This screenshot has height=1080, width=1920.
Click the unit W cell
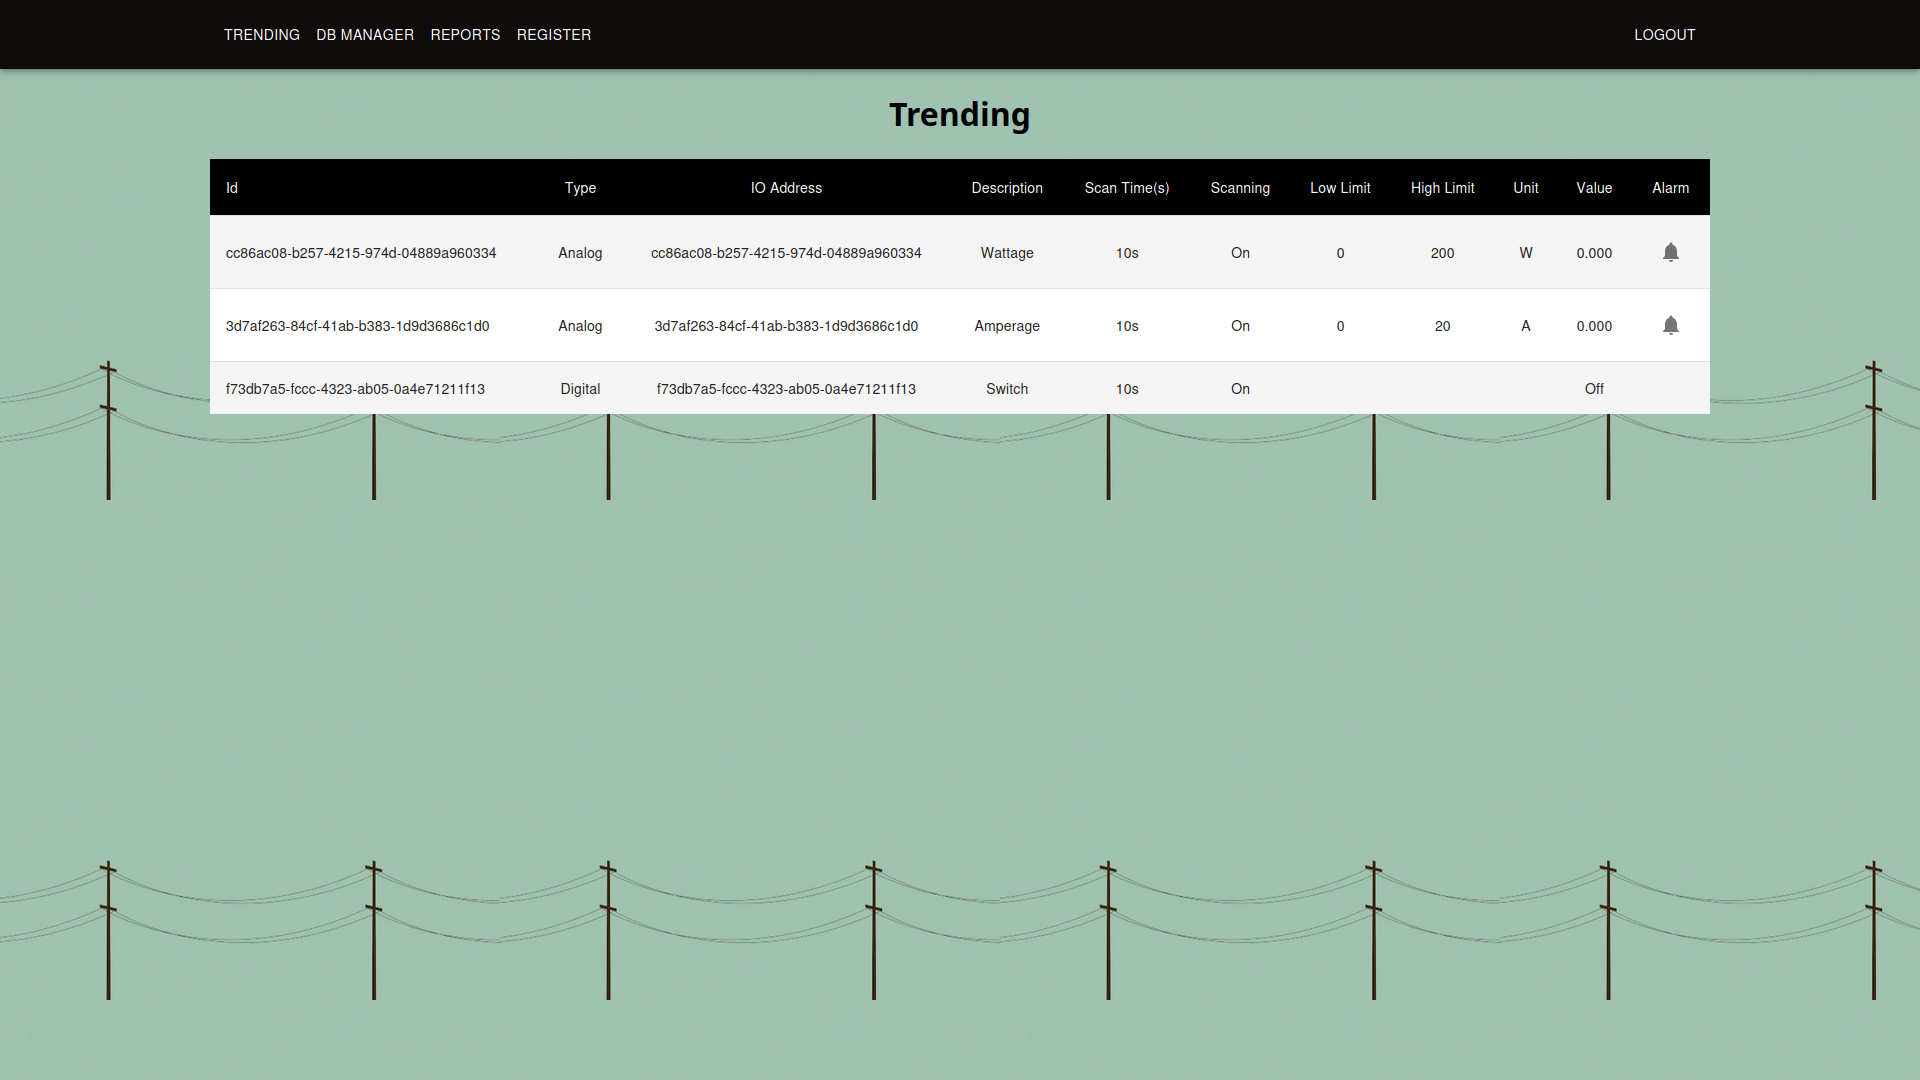point(1526,253)
